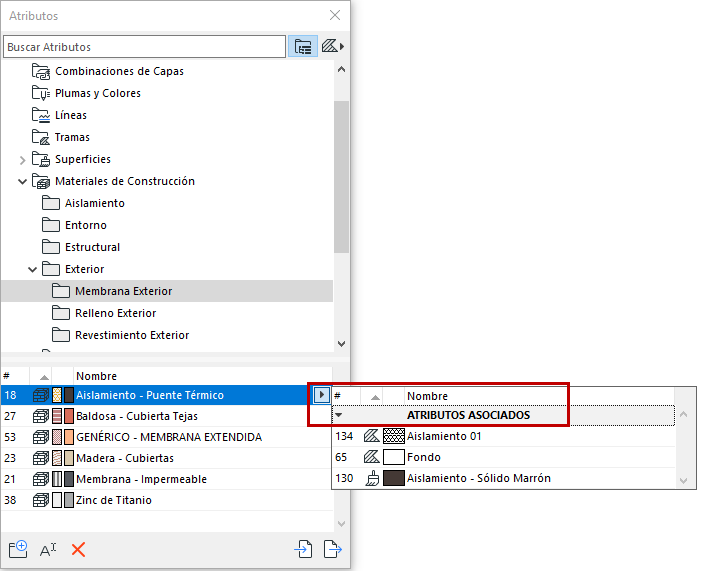Select the Entorno subfolder
The width and height of the screenshot is (701, 571).
tap(85, 225)
